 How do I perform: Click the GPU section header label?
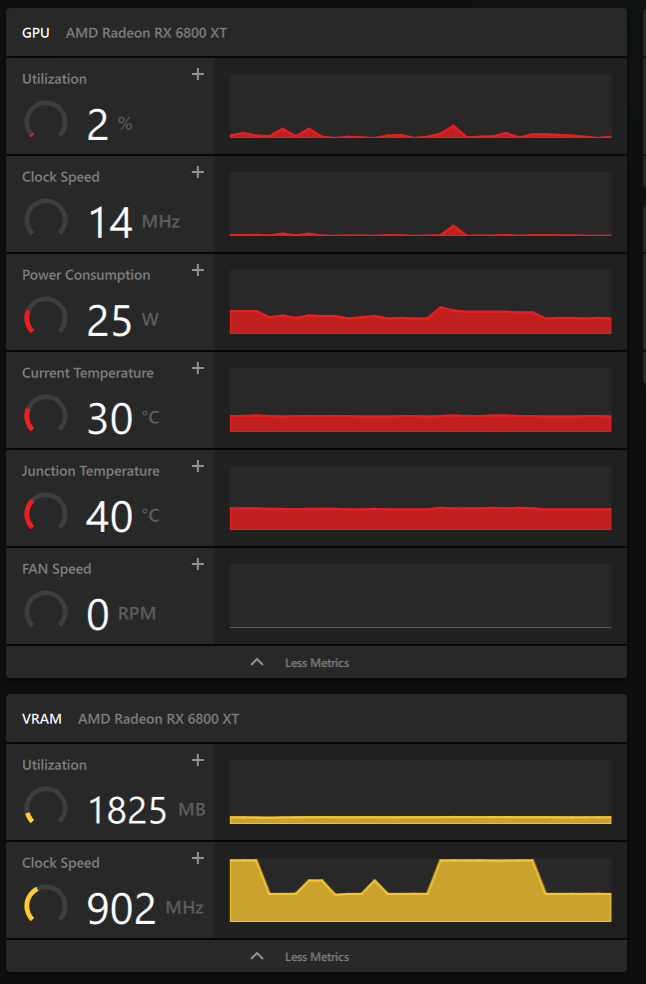click(36, 33)
